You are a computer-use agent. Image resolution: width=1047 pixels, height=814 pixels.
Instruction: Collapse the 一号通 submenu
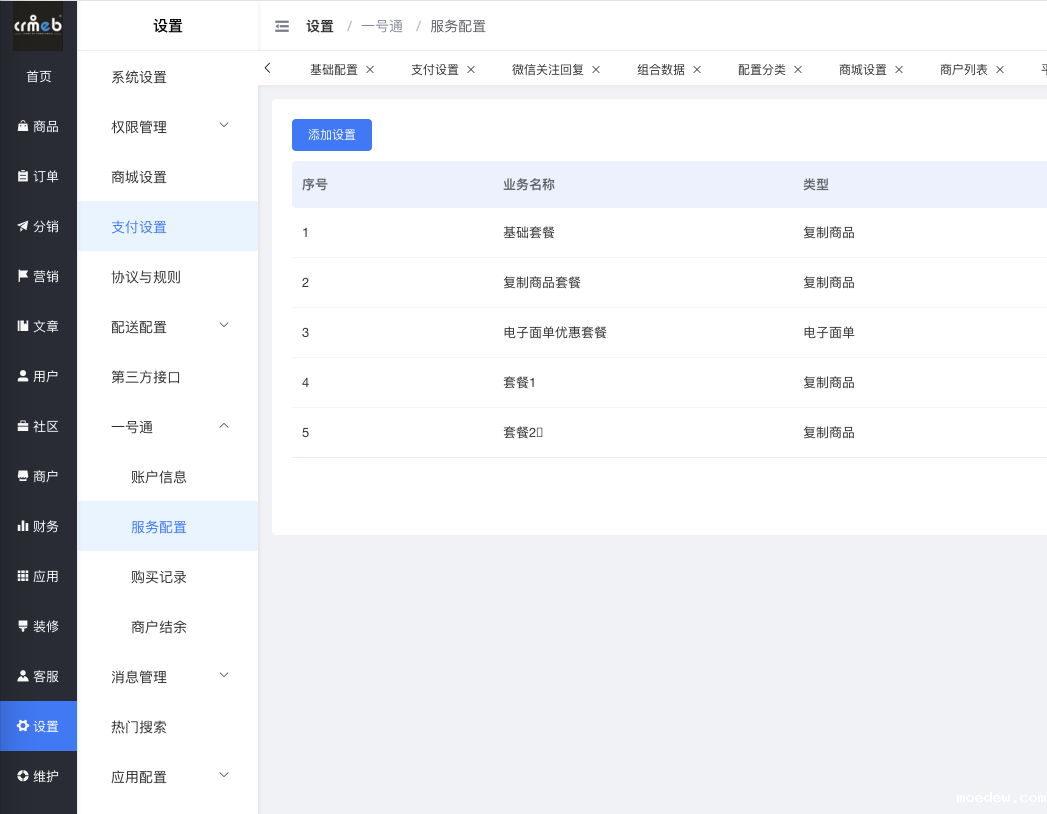click(224, 426)
